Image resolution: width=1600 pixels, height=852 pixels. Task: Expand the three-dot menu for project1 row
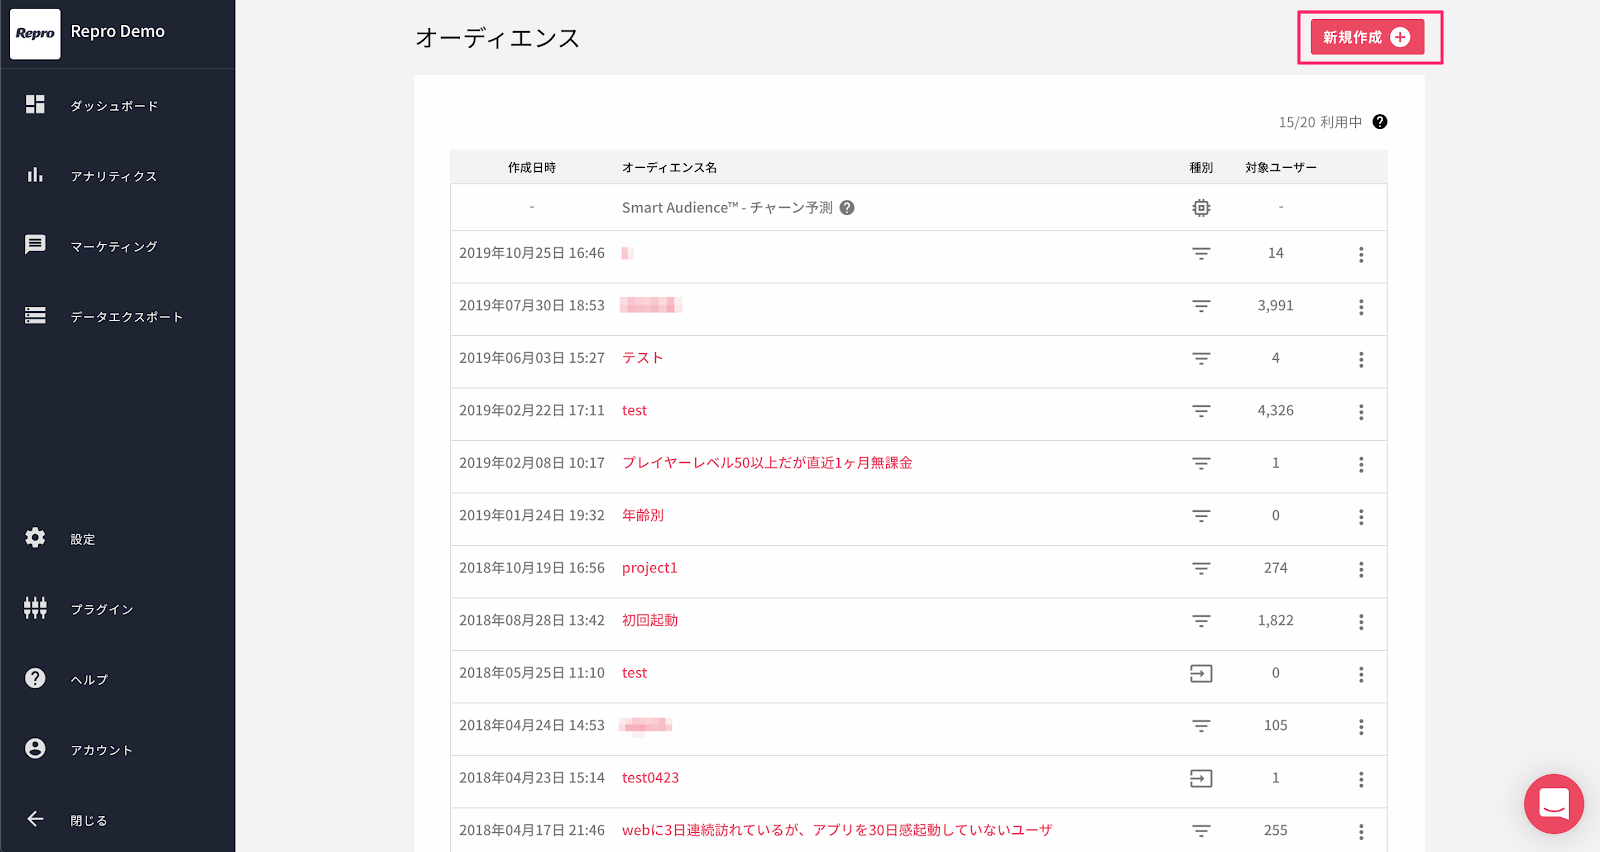[1361, 569]
